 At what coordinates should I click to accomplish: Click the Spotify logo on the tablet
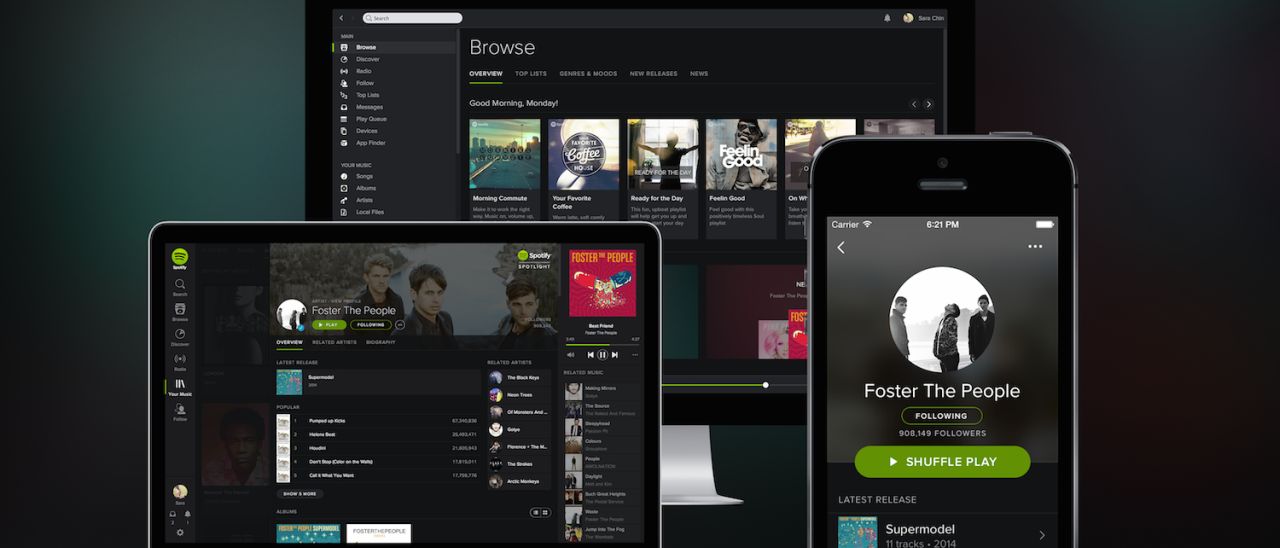click(180, 258)
